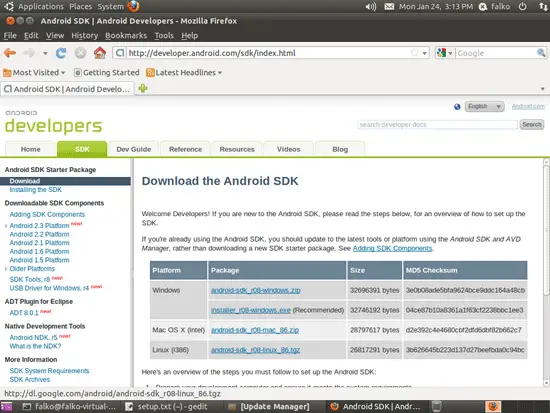Screen dimensions: 550x413
Task: Open a new tab with the green plus icon
Action: coord(143,88)
